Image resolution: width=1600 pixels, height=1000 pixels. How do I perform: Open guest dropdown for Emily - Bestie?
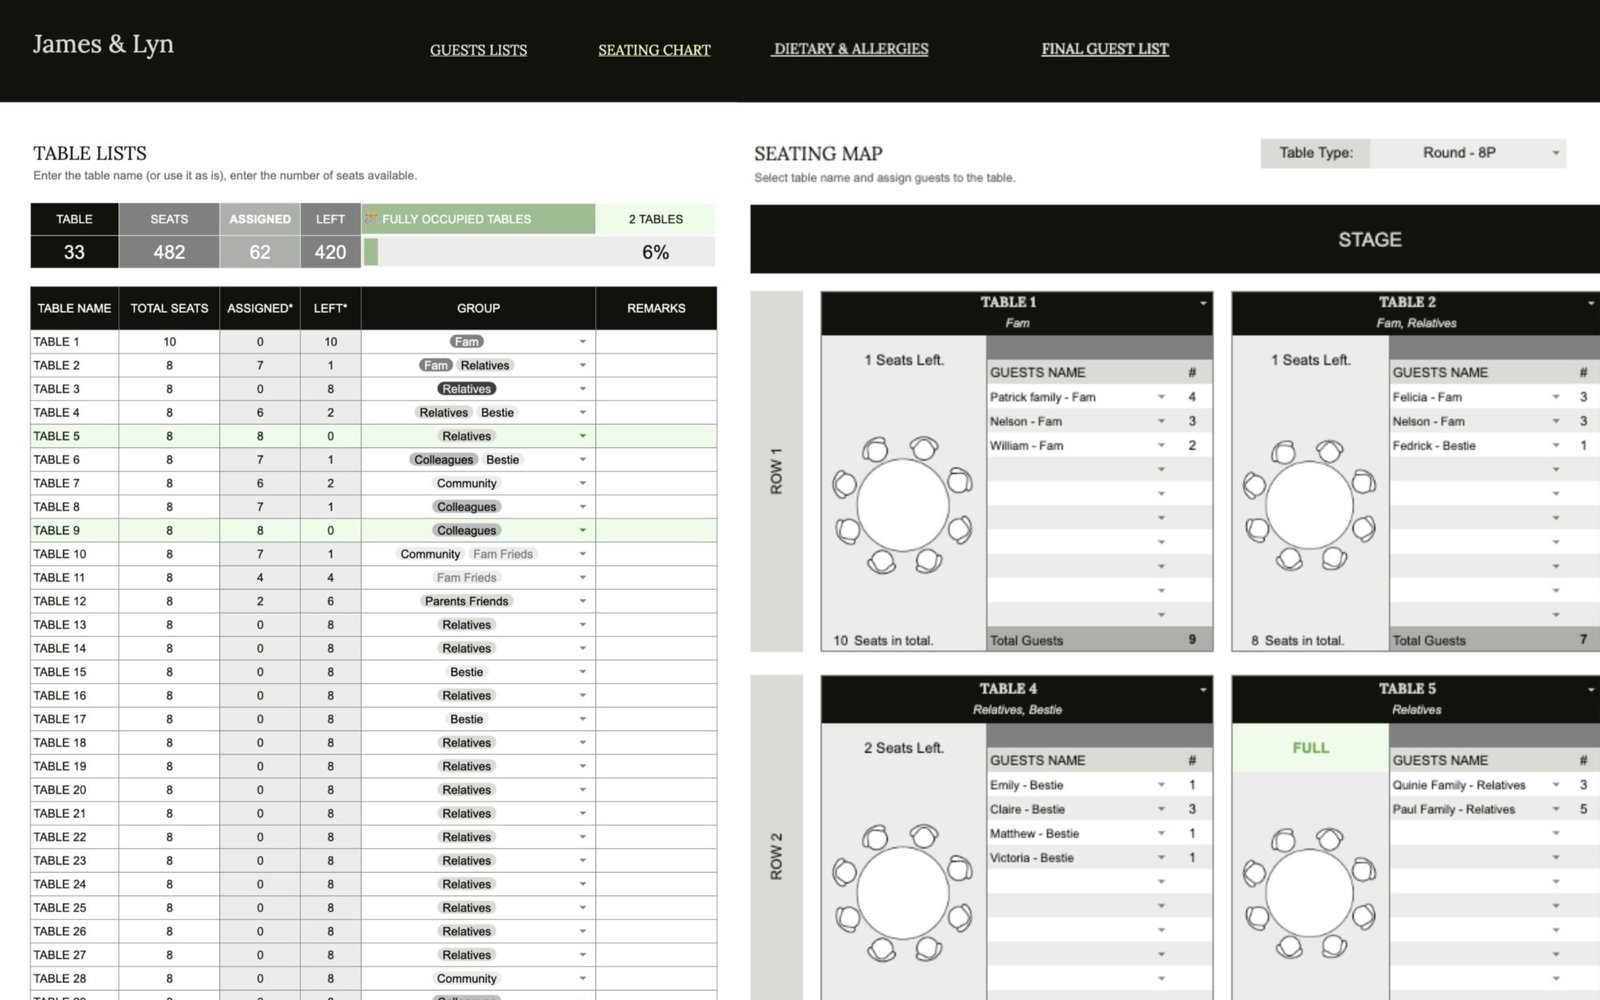[1161, 785]
